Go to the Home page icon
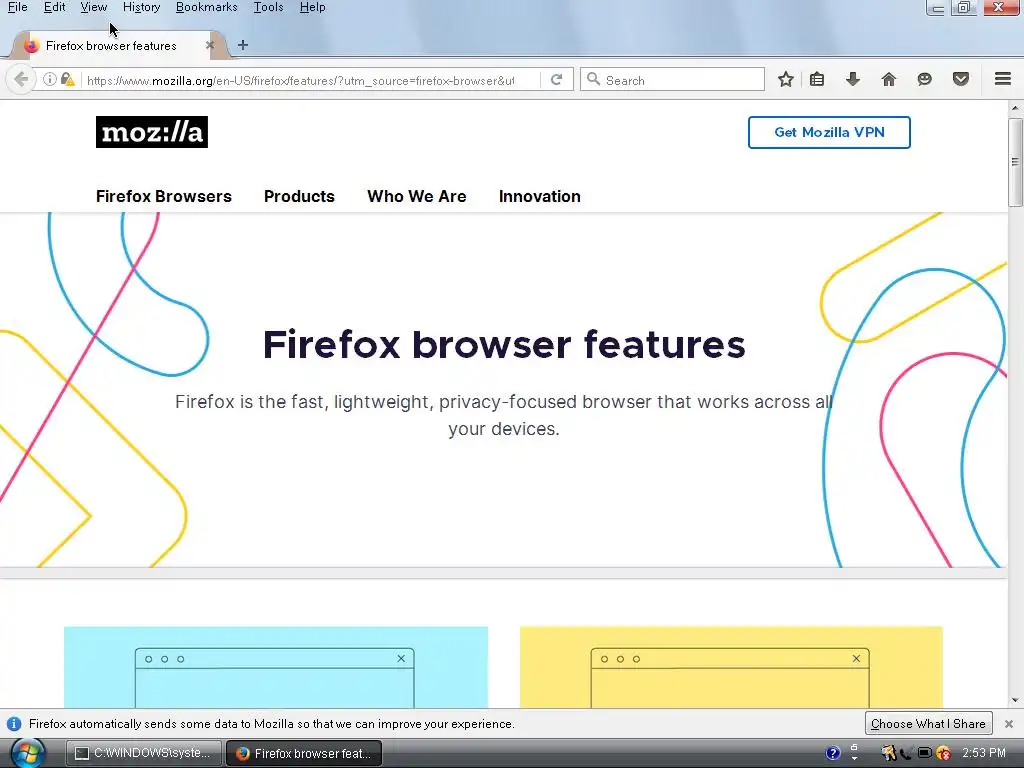This screenshot has width=1024, height=768. click(889, 80)
